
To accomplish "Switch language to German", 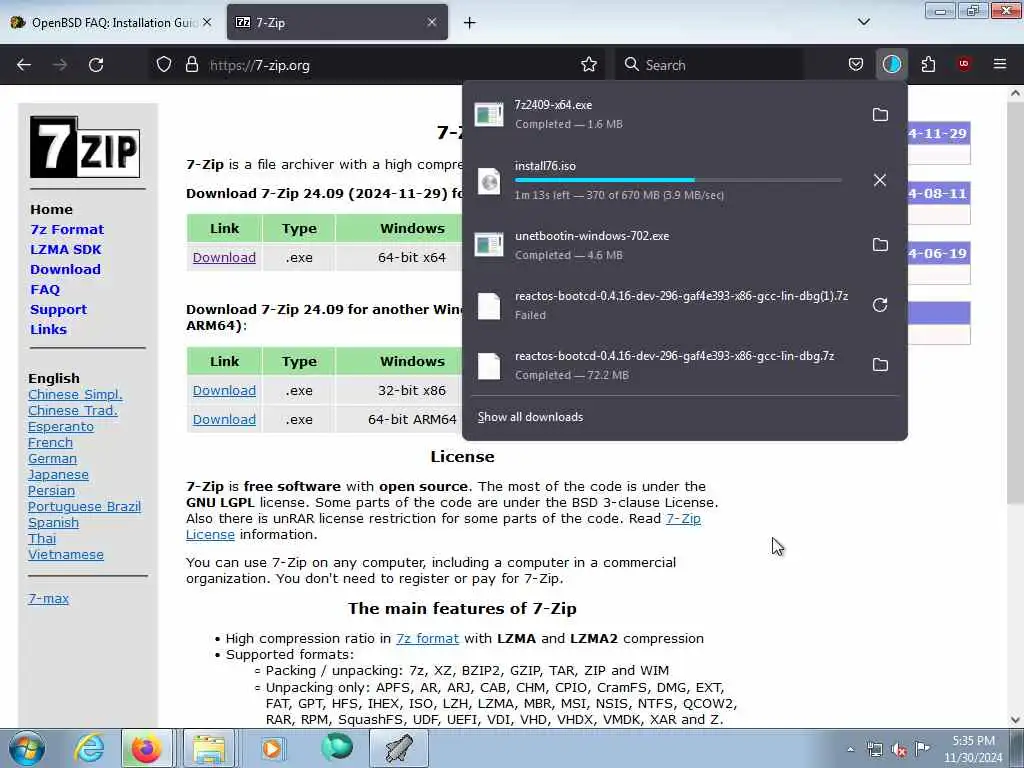I will (x=52, y=458).
